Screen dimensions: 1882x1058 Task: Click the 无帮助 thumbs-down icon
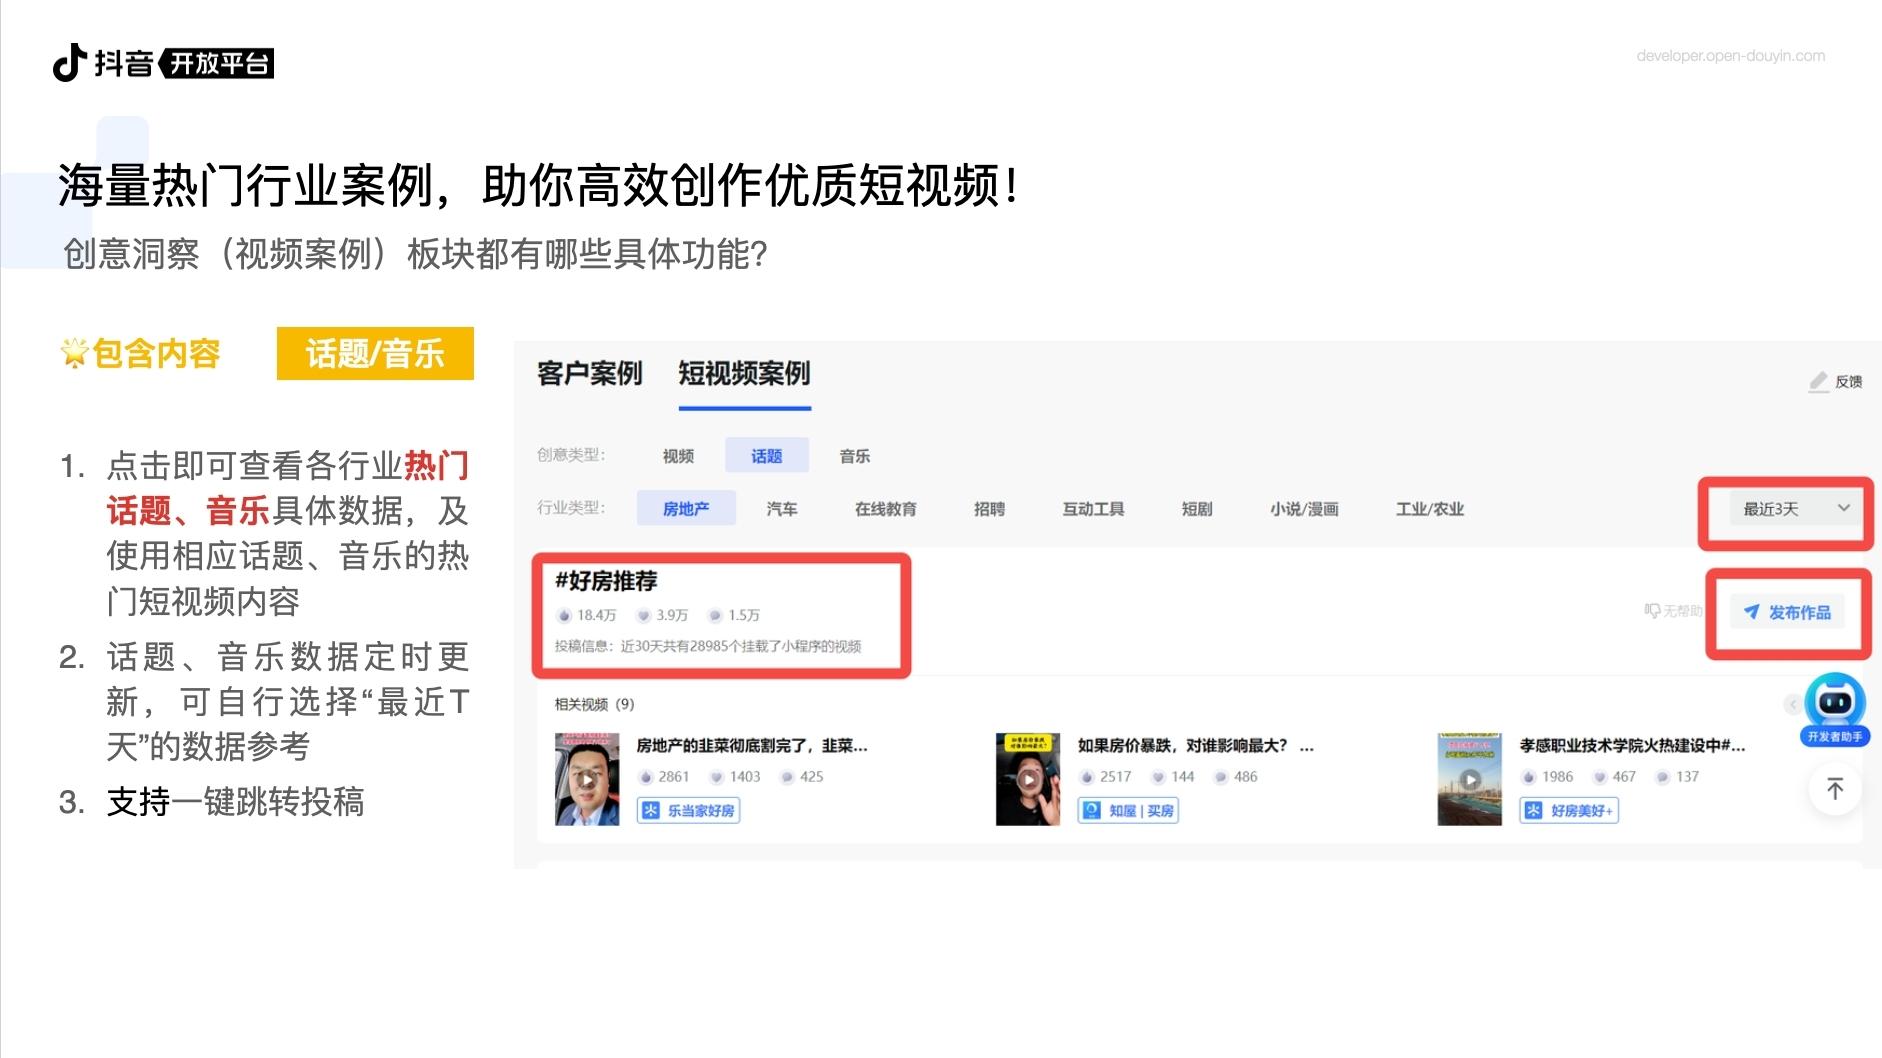click(1652, 611)
